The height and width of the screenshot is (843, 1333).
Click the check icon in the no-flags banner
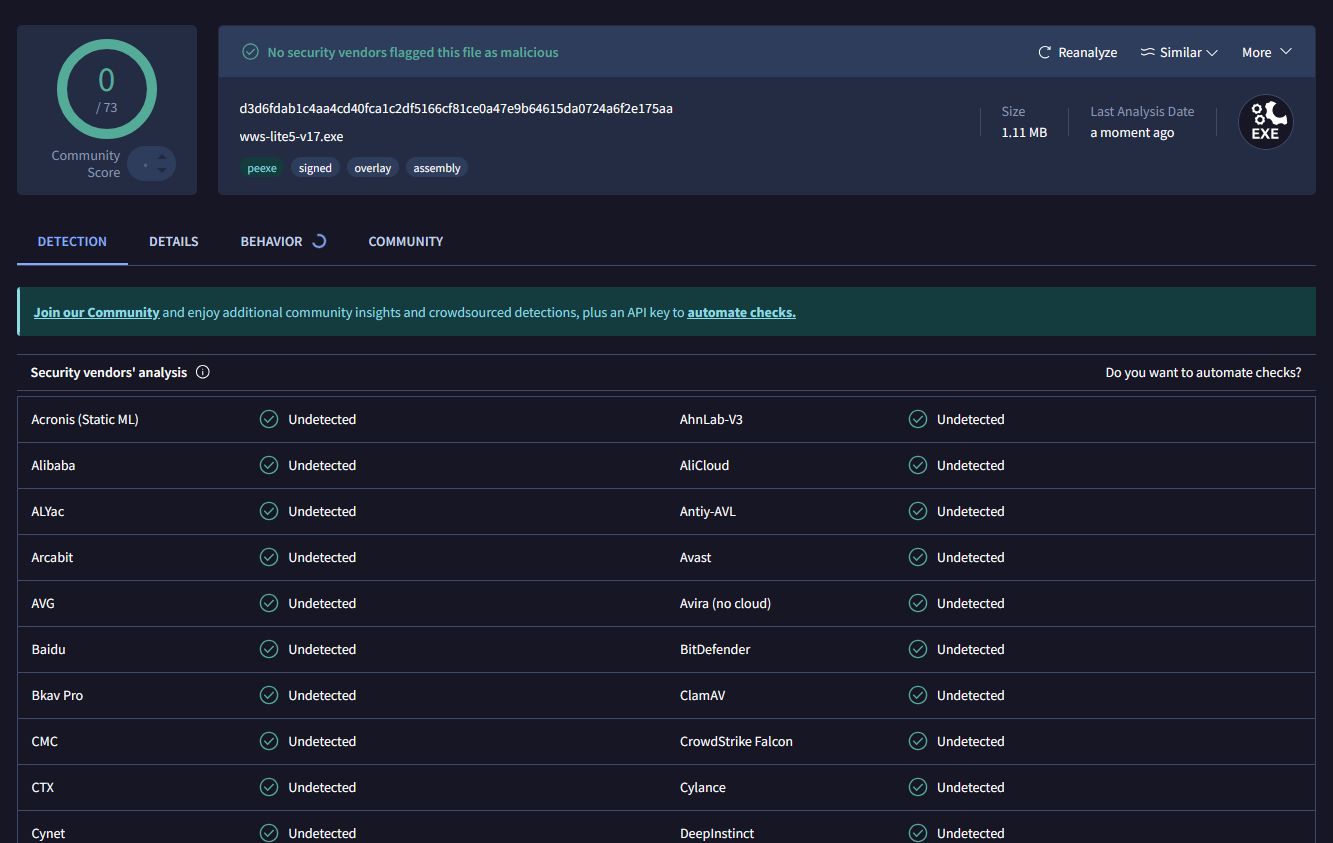pos(250,52)
